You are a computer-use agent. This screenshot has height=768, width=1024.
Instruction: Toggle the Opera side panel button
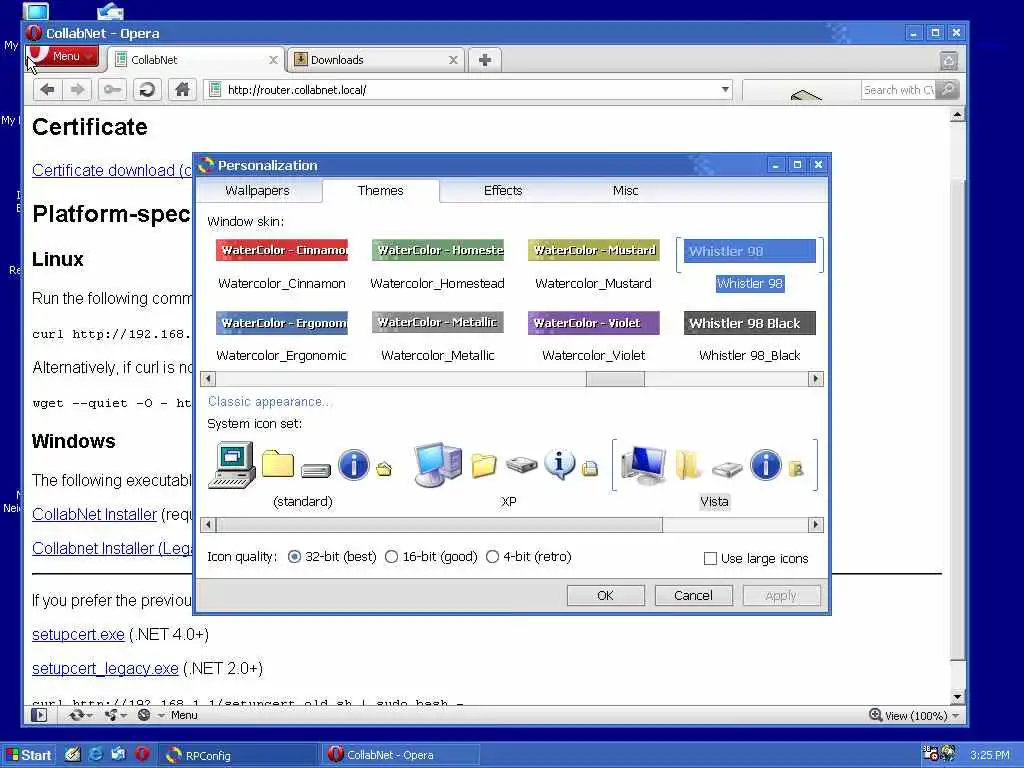click(x=39, y=715)
